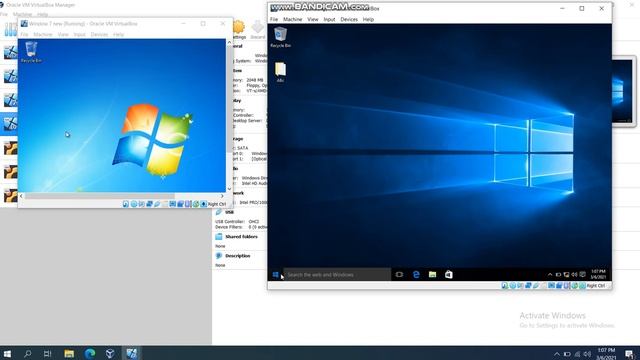Open File Explorer in Windows 10 guest taskbar
Image resolution: width=640 pixels, height=360 pixels.
tap(432, 275)
